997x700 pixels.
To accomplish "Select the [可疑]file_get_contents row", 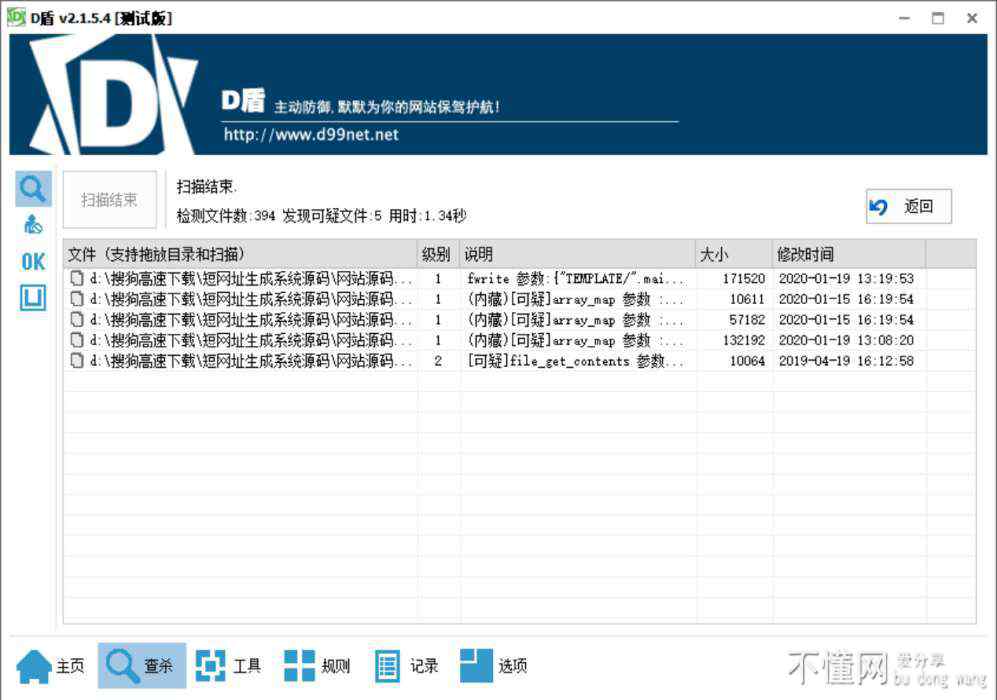I will tap(519, 360).
